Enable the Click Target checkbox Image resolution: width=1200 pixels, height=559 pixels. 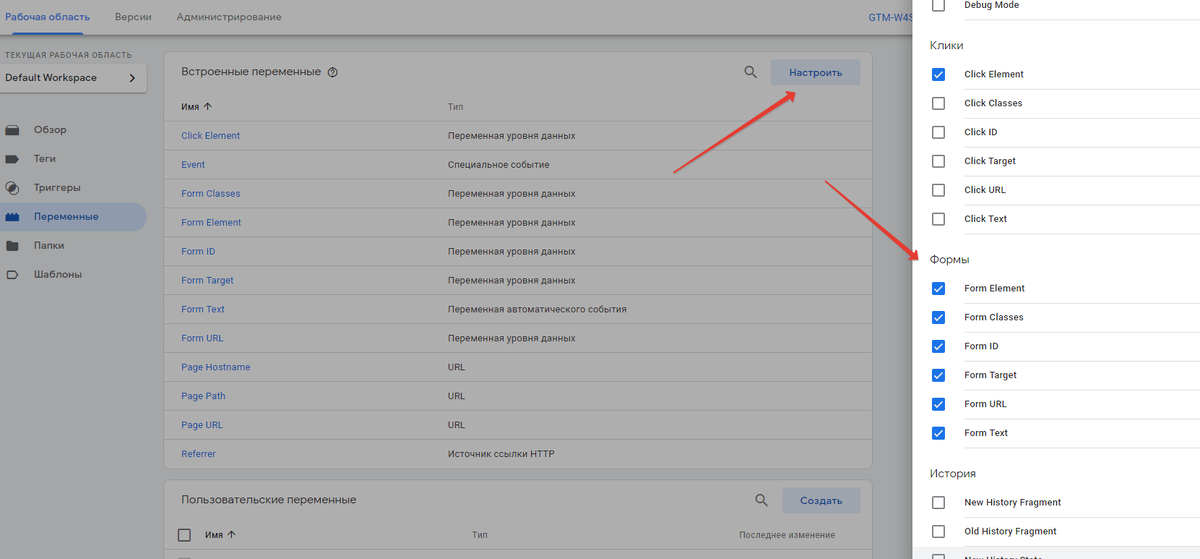coord(938,161)
